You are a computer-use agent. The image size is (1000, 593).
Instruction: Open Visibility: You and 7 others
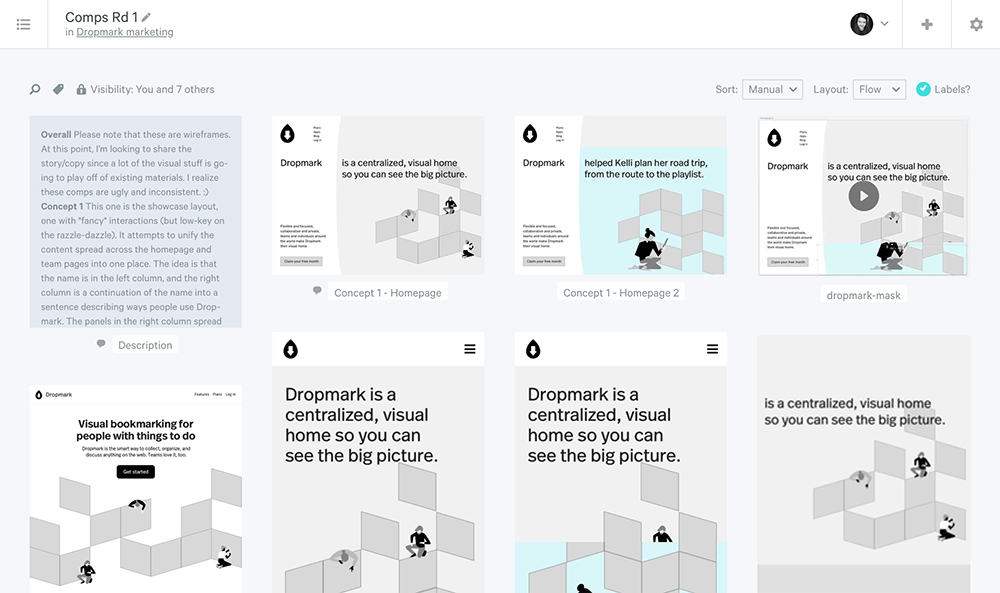pyautogui.click(x=152, y=89)
